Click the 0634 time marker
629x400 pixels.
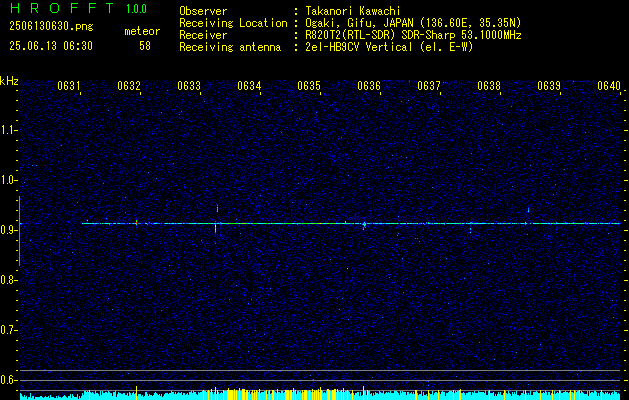pos(249,85)
